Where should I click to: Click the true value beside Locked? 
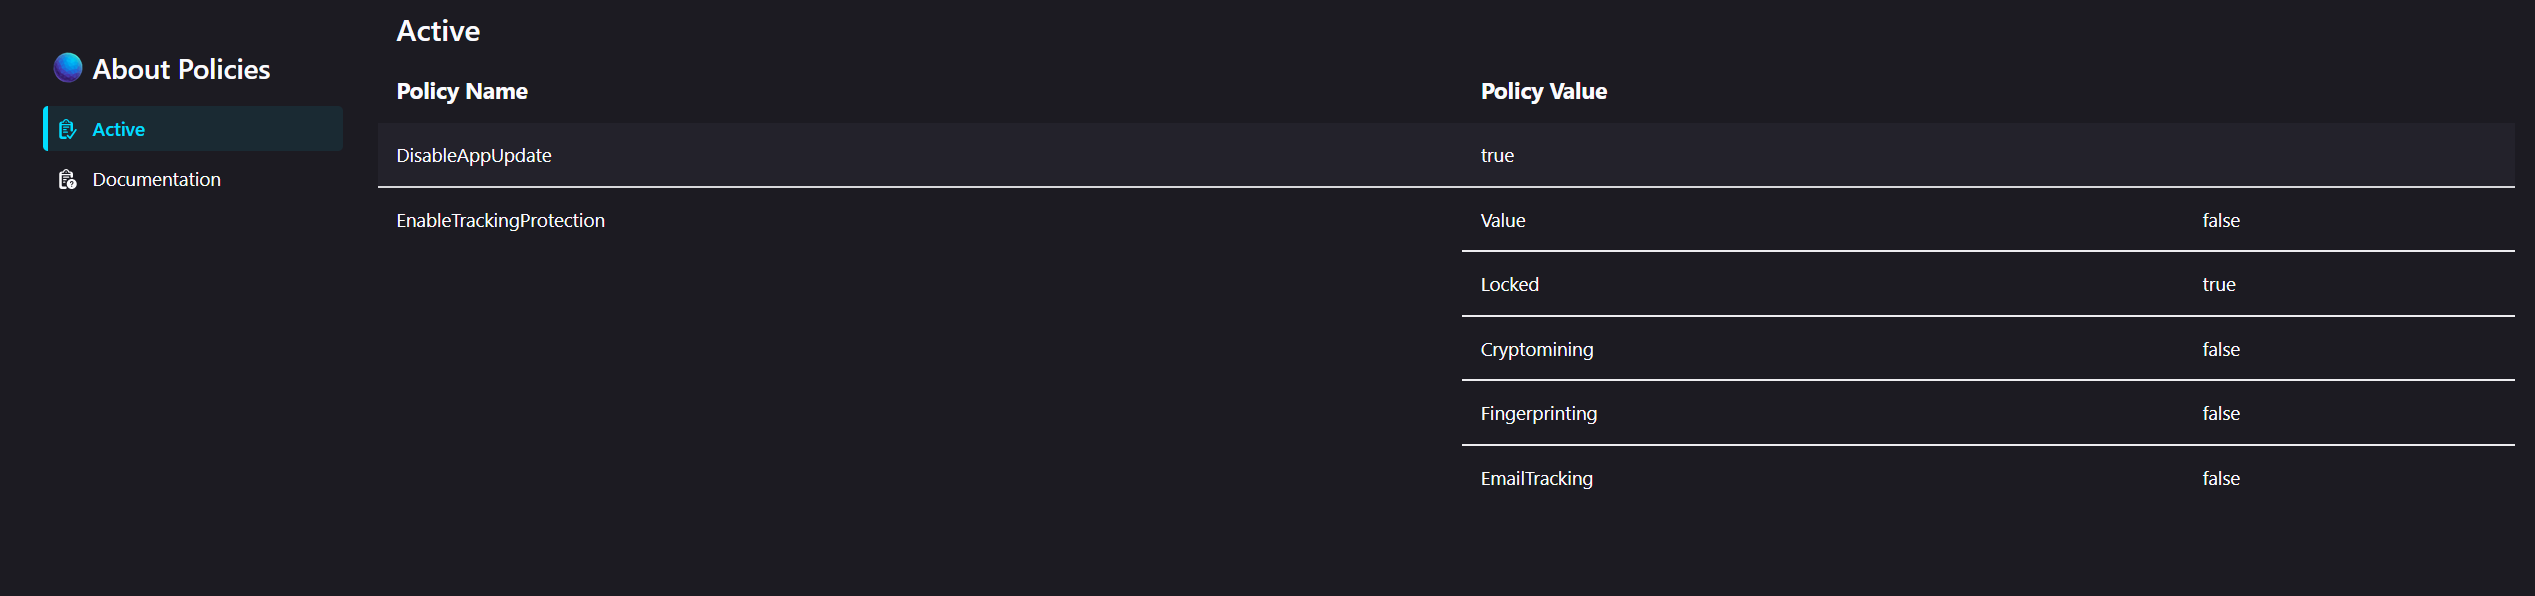coord(2219,284)
